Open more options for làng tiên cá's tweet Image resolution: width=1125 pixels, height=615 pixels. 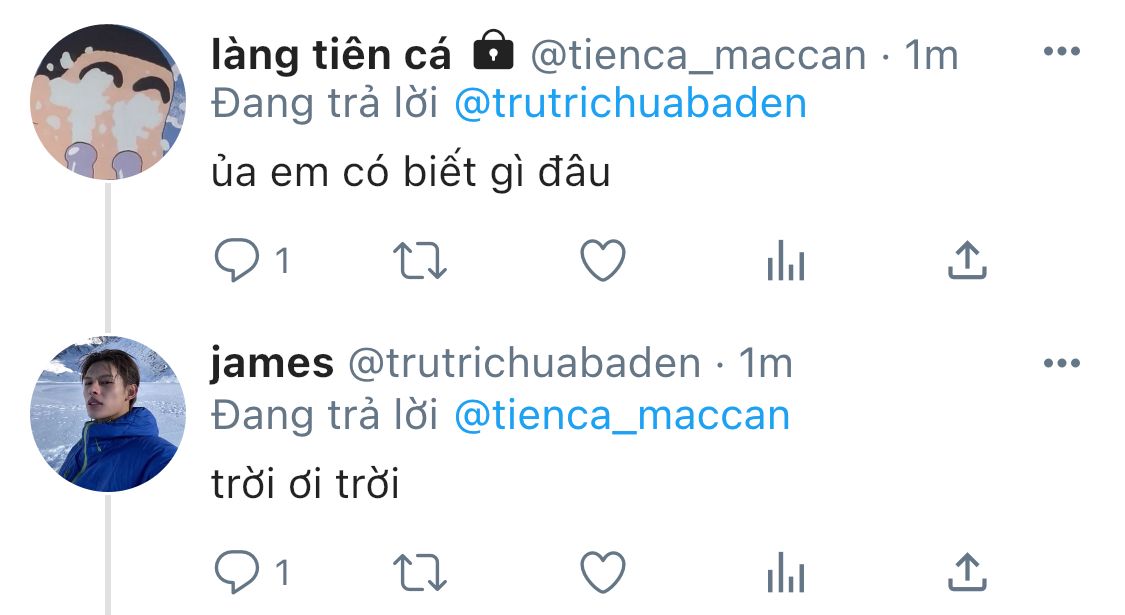[x=1061, y=52]
